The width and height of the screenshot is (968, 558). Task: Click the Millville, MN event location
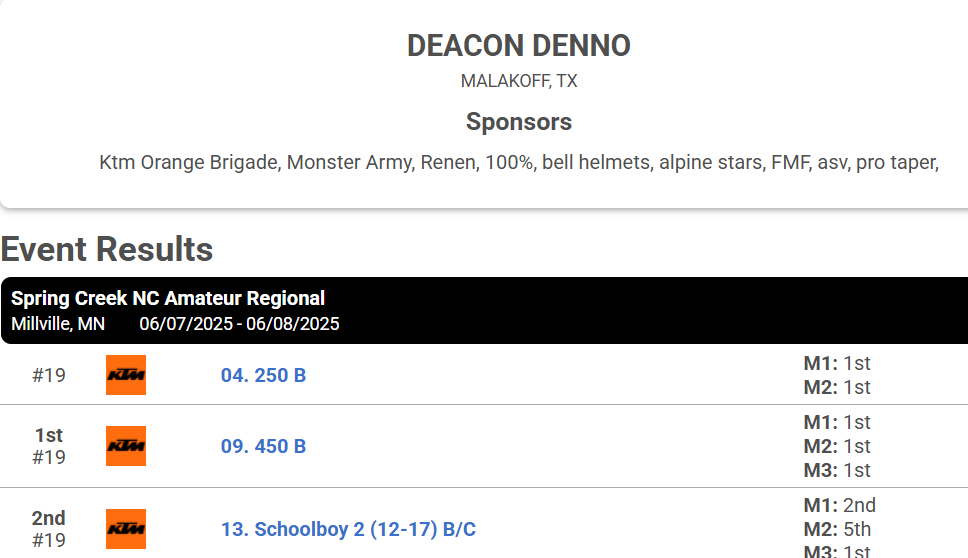click(x=58, y=324)
